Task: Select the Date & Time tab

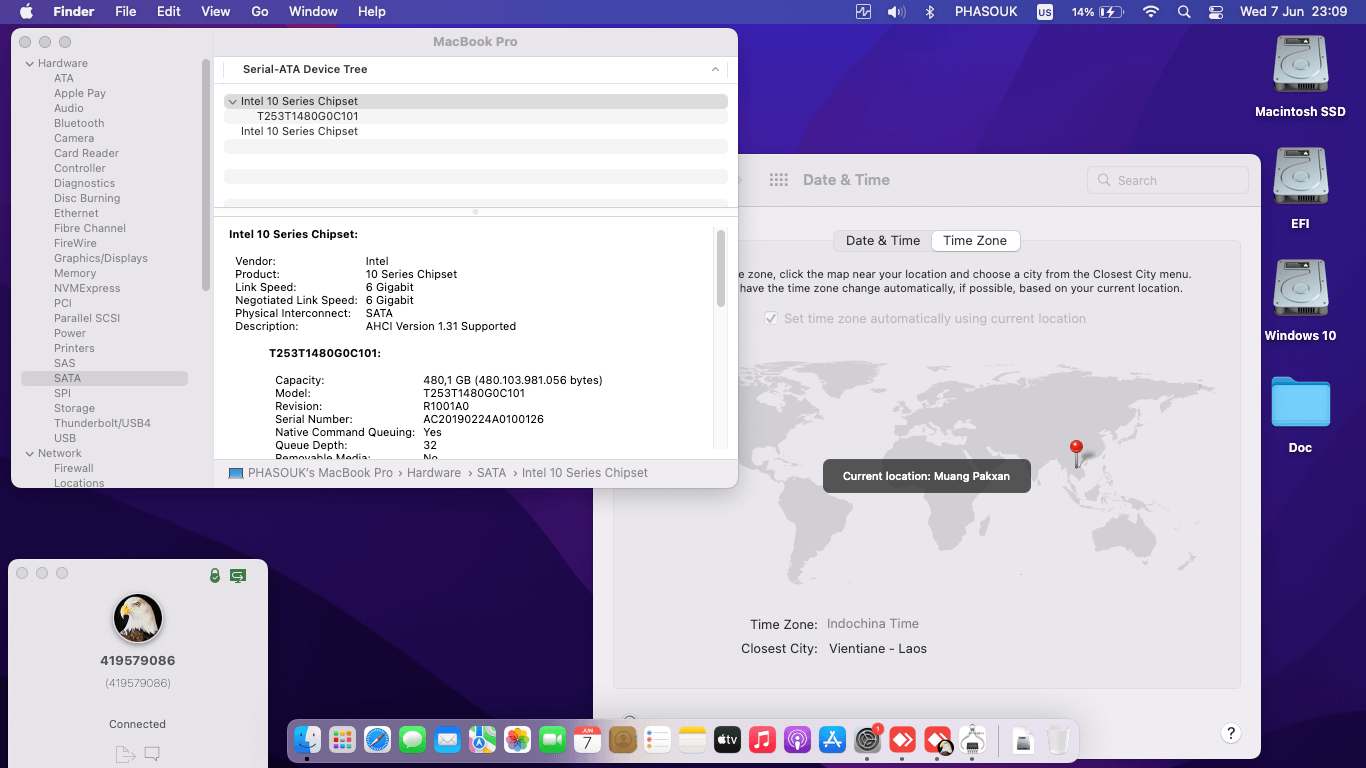Action: 881,241
